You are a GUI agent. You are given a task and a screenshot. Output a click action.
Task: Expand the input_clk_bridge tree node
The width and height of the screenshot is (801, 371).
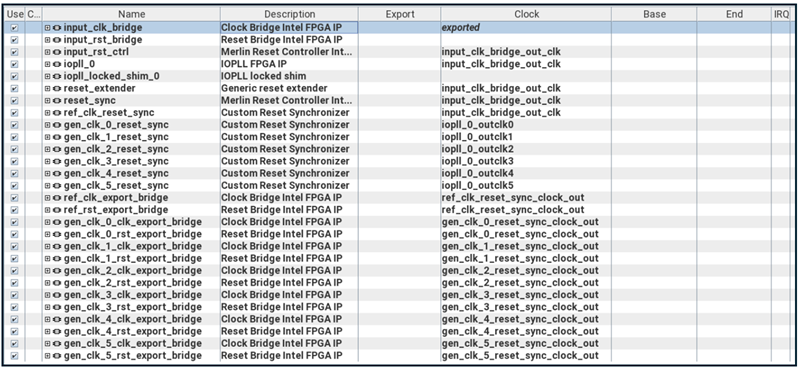tap(48, 28)
